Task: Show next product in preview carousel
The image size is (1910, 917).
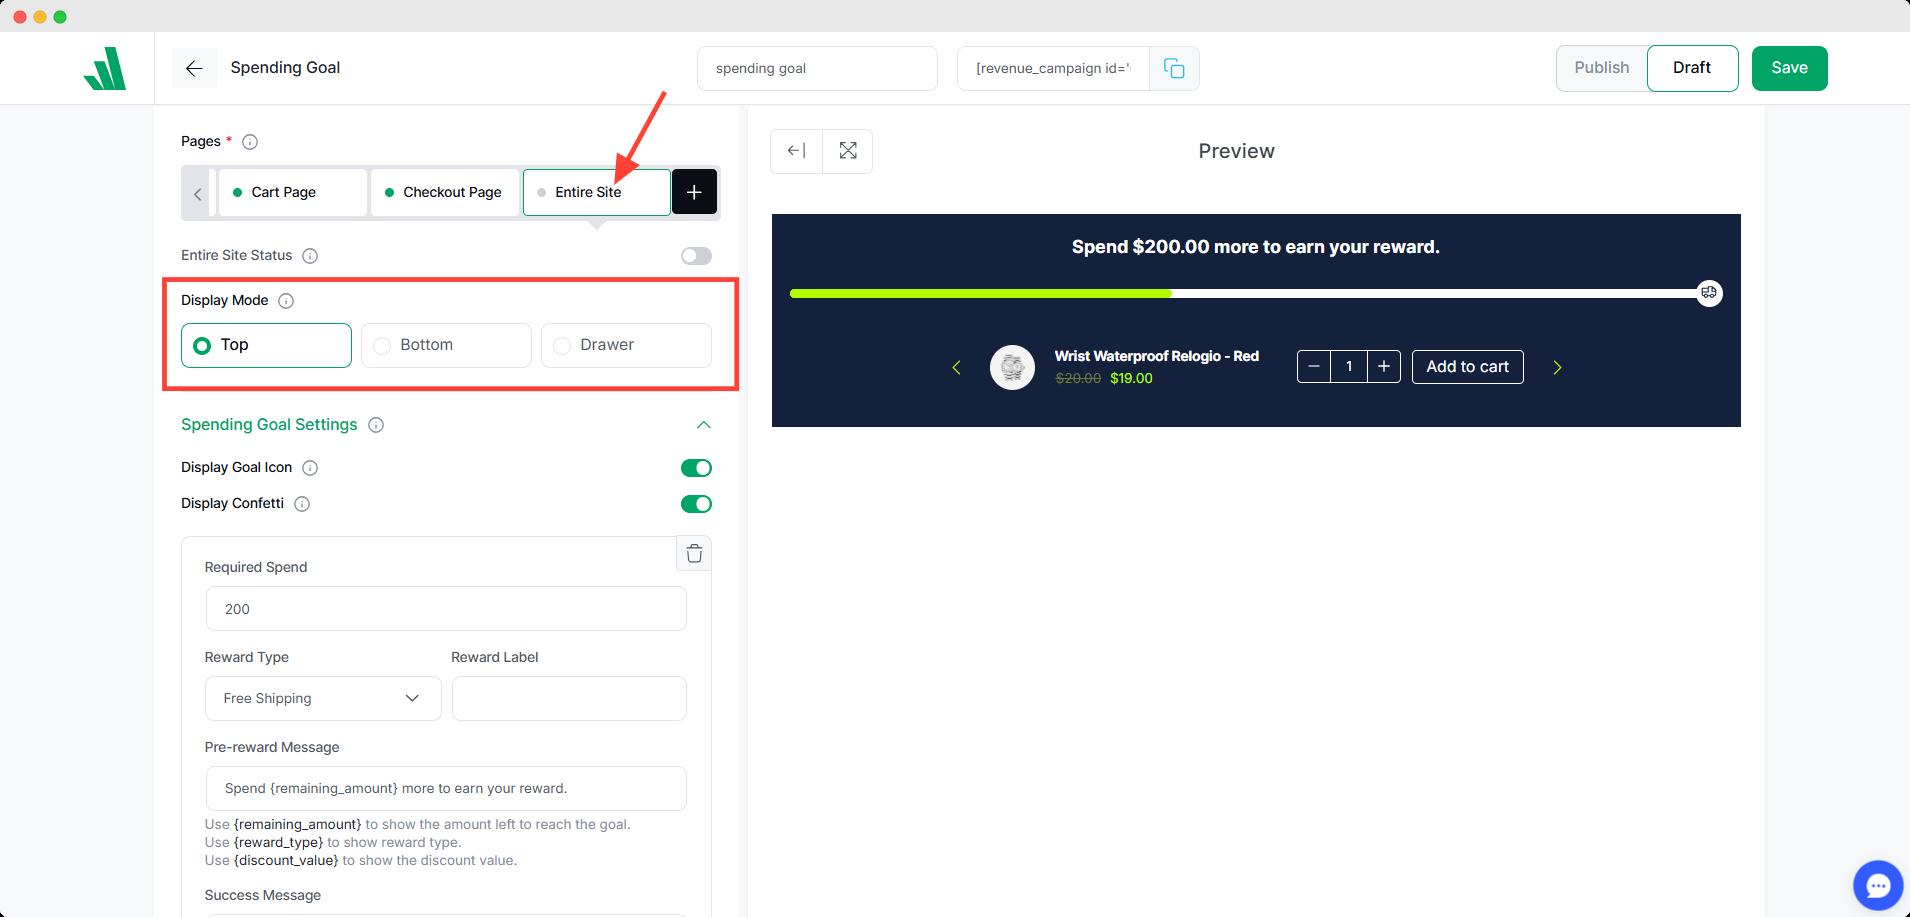Action: 1557,368
